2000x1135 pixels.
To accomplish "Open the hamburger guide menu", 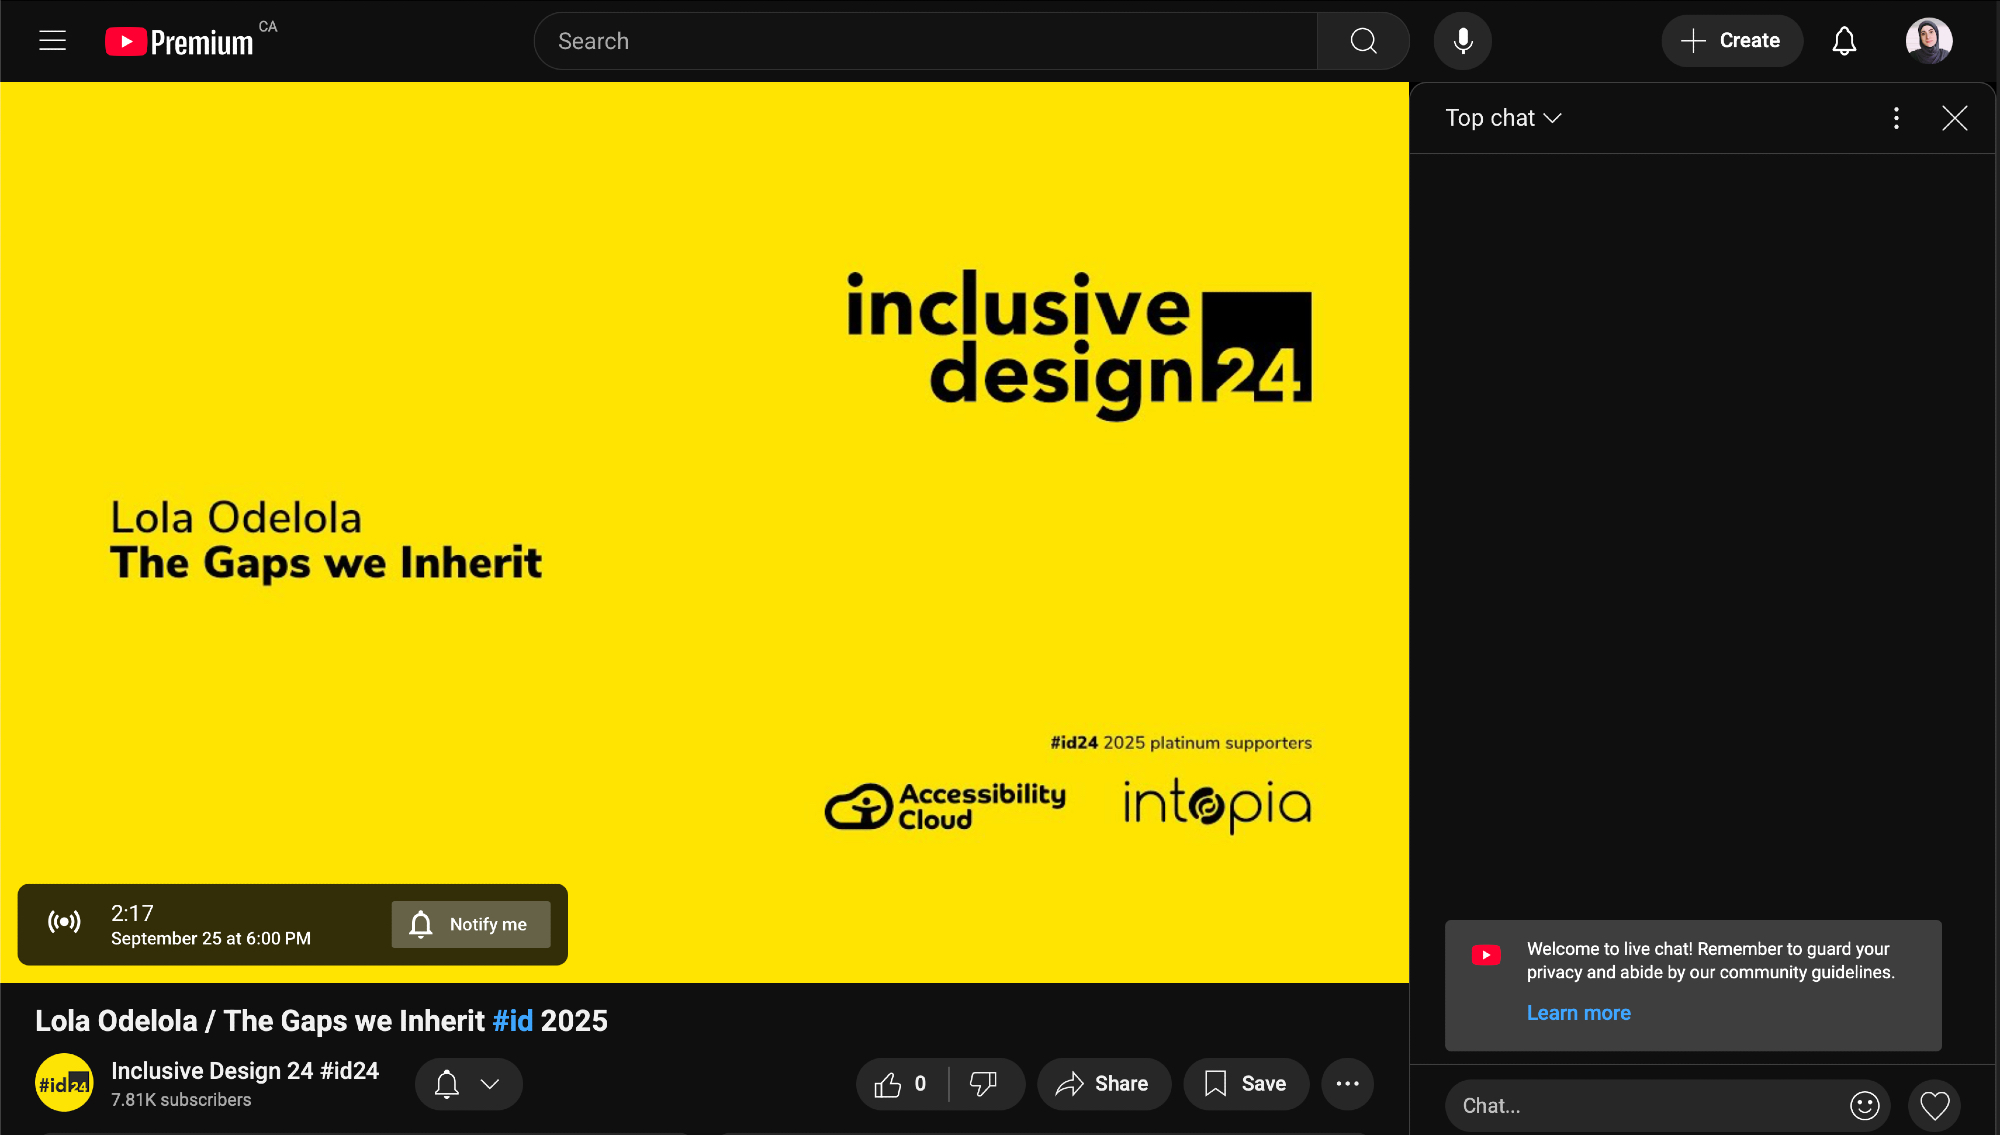I will [52, 41].
